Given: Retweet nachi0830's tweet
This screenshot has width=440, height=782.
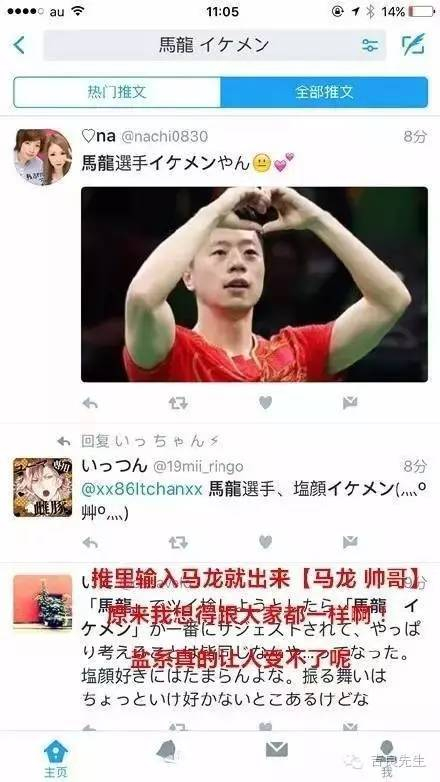Looking at the screenshot, I should coord(178,403).
